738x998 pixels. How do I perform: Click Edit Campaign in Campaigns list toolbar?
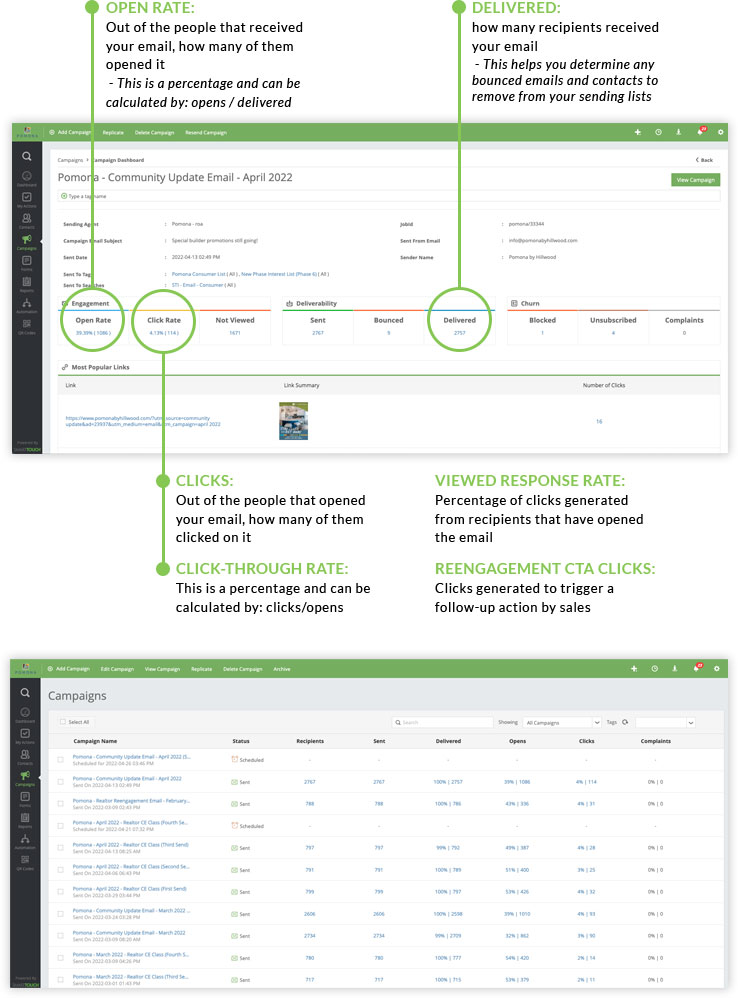[117, 669]
